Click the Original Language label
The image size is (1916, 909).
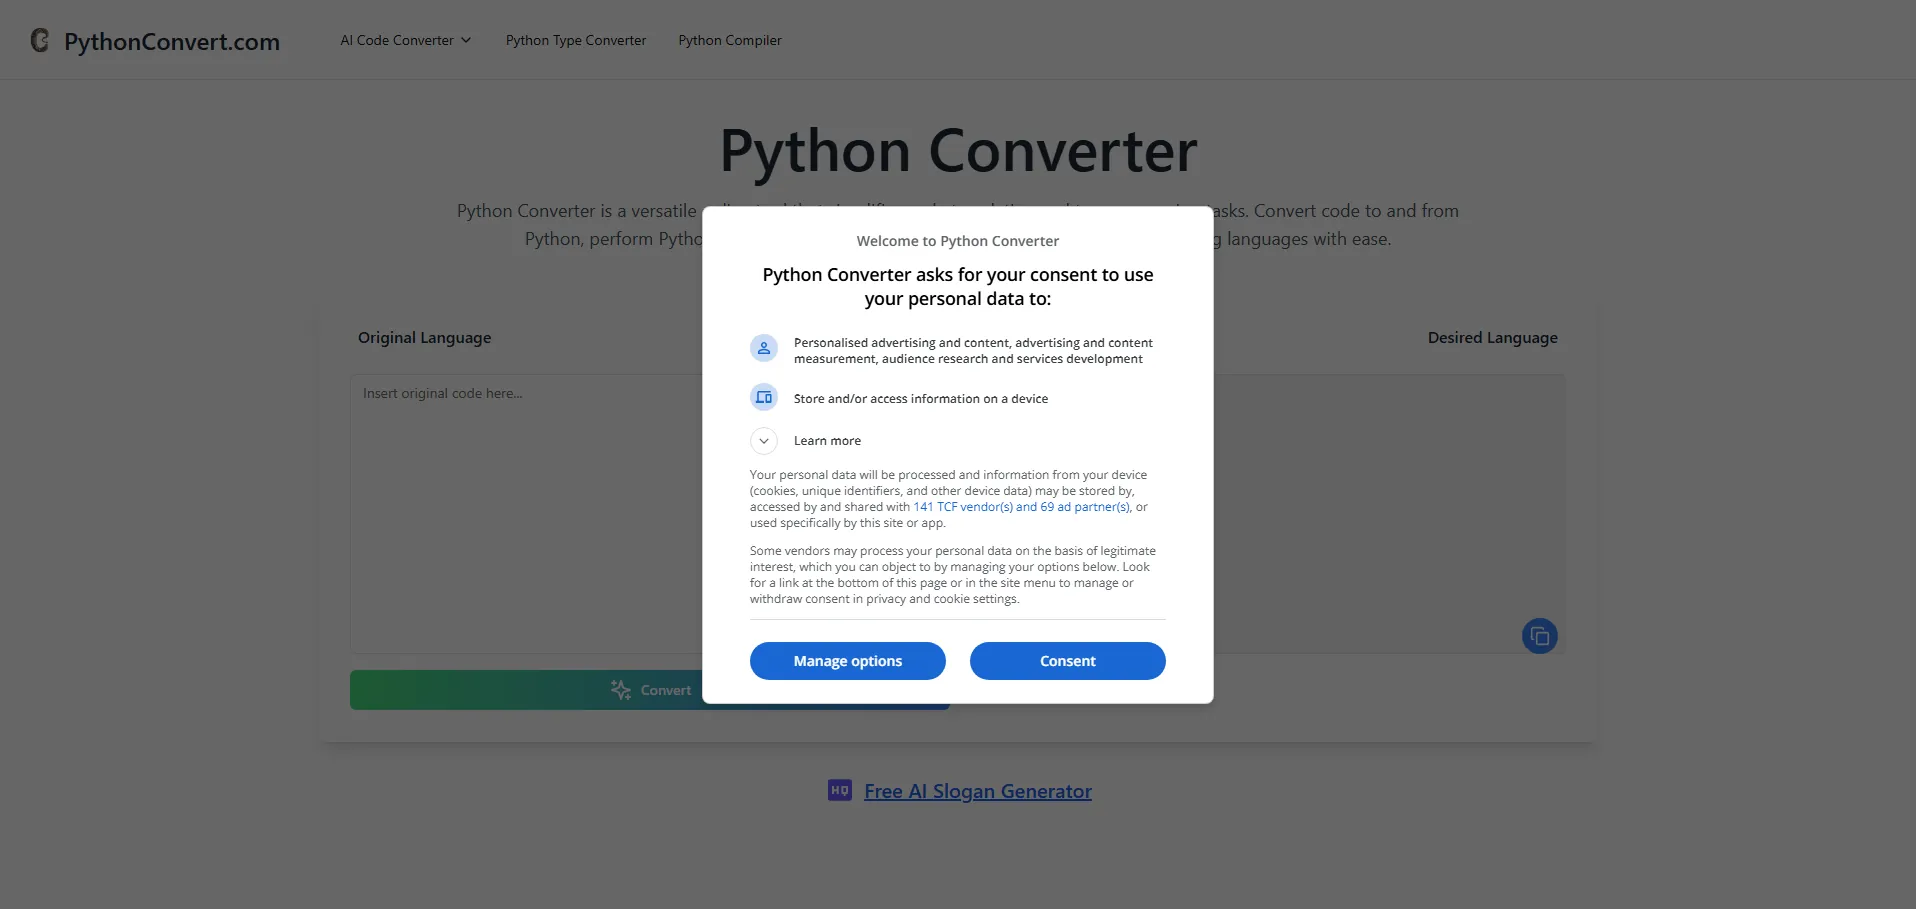coord(424,338)
